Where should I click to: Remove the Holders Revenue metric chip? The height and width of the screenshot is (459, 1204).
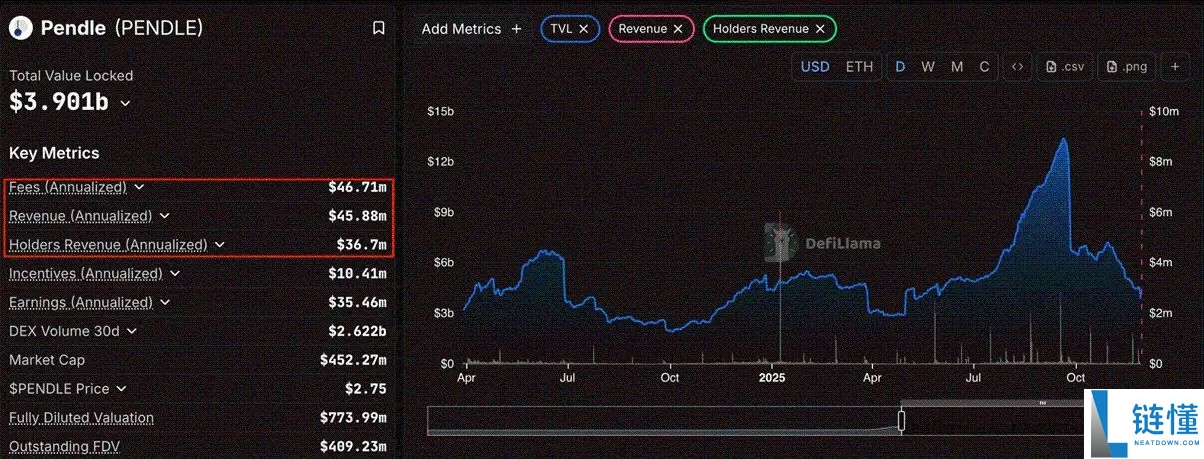[x=820, y=29]
